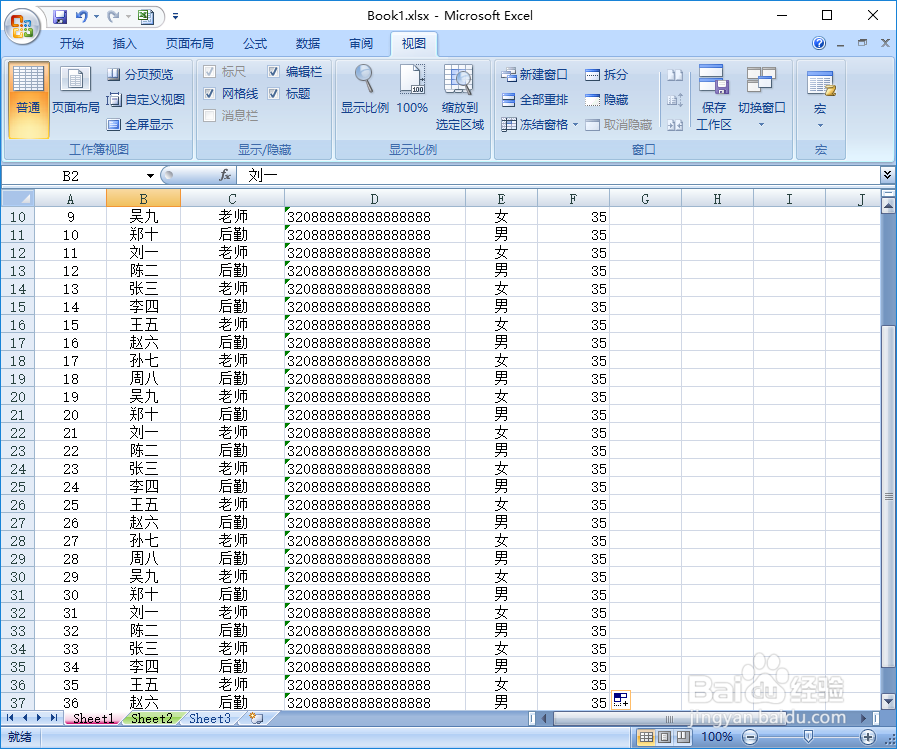Select cell B10 containing 吴九
The height and width of the screenshot is (749, 897).
point(144,216)
